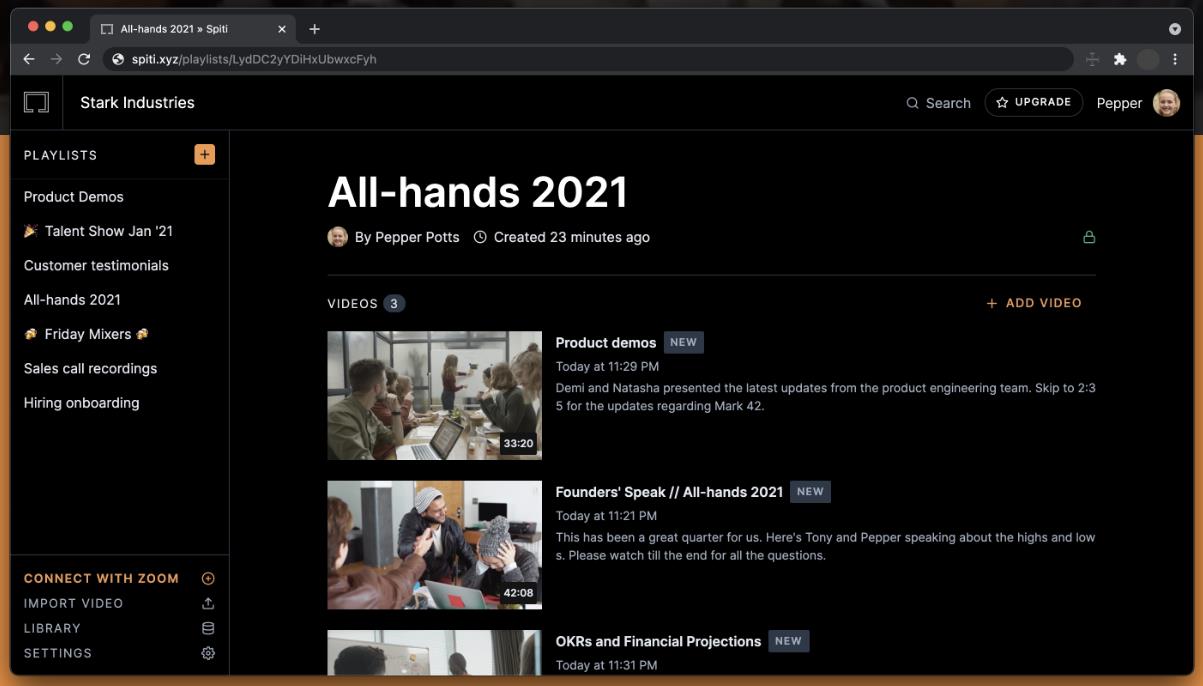Click the browser address bar
This screenshot has height=686, width=1203.
click(x=588, y=59)
